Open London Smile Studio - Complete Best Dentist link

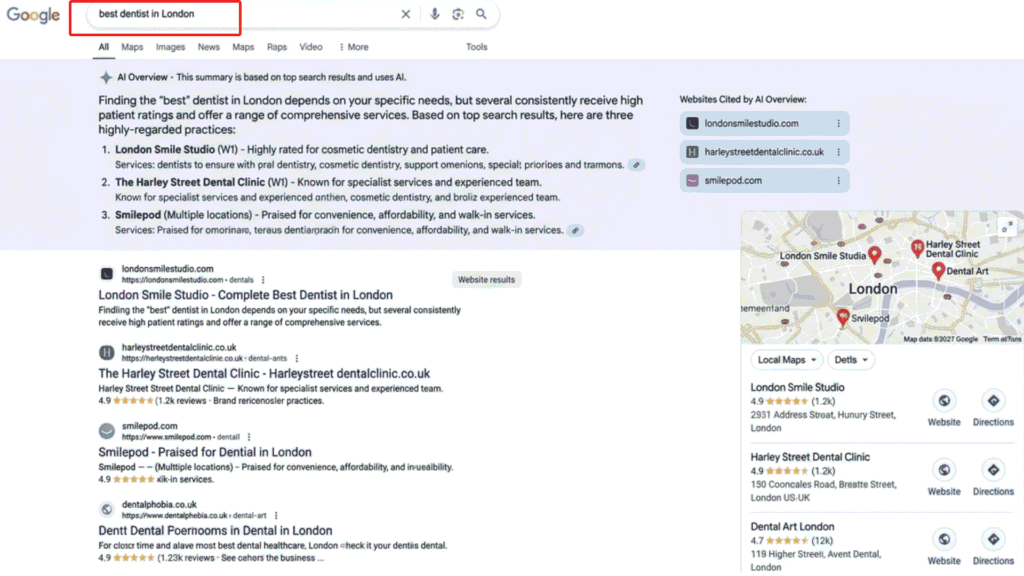pyautogui.click(x=246, y=295)
